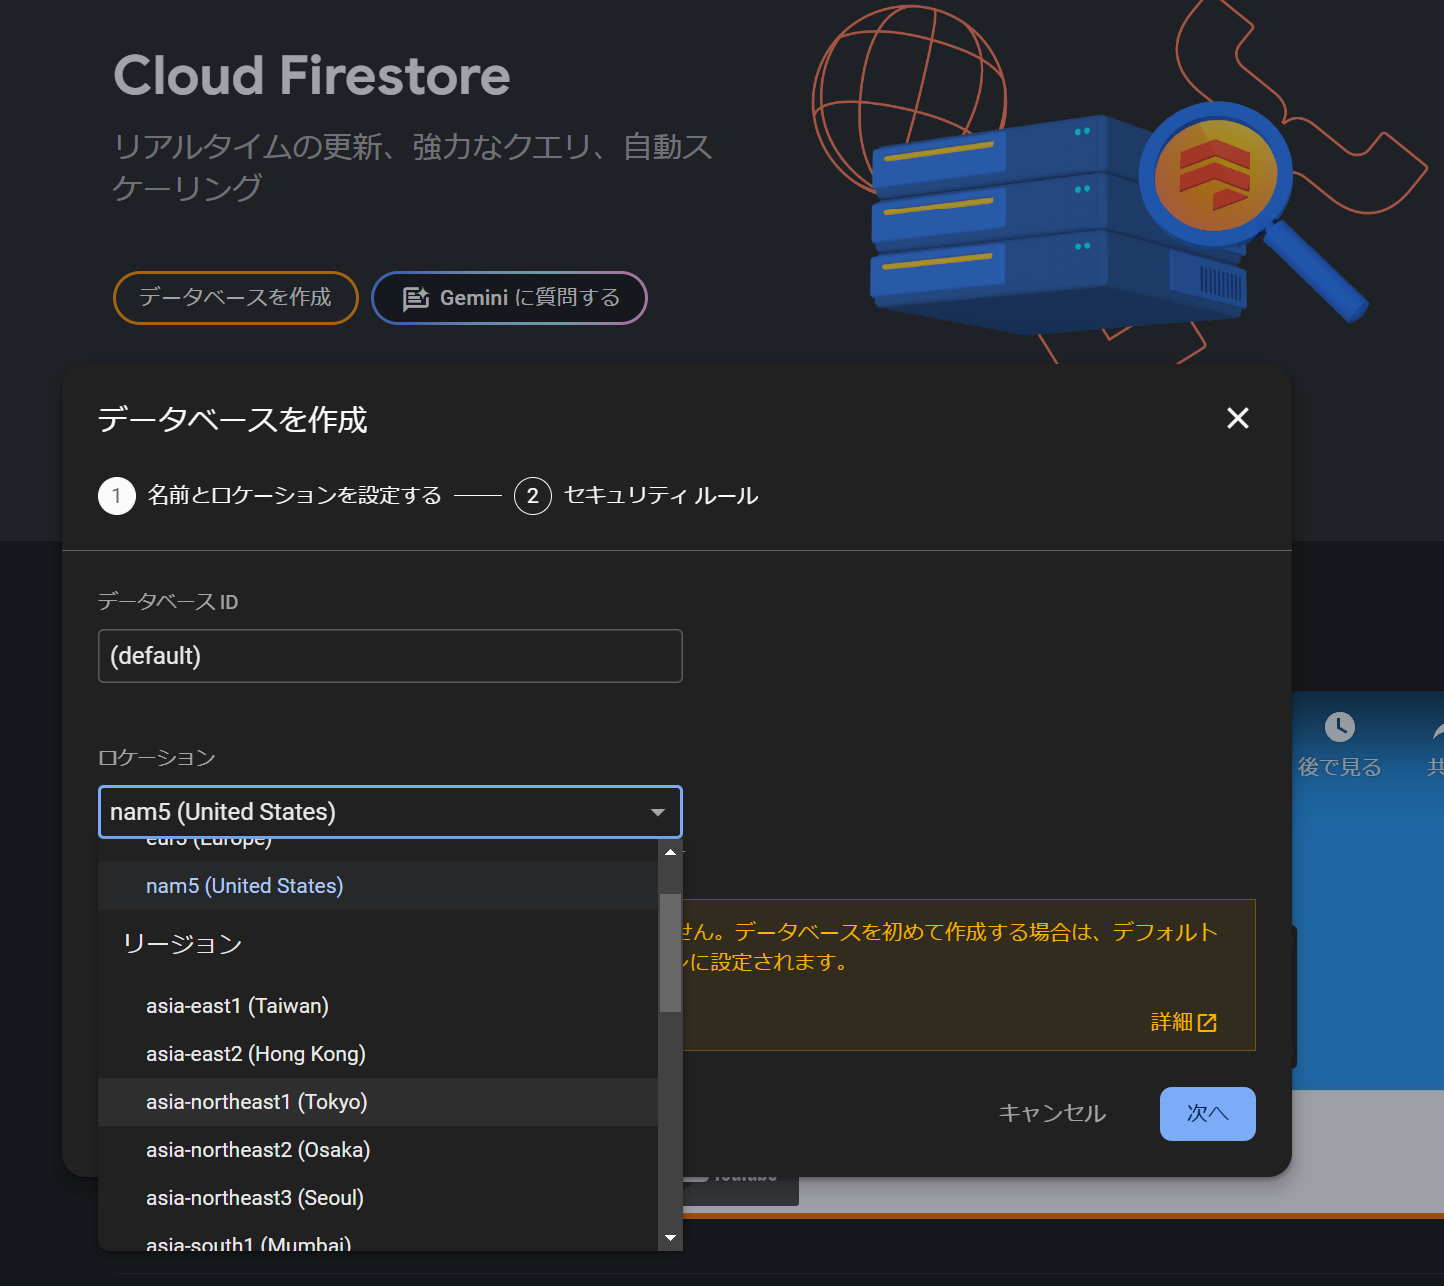Image resolution: width=1444 pixels, height=1286 pixels.
Task: Click the external link icon beside 詳細
Action: pyautogui.click(x=1208, y=1023)
